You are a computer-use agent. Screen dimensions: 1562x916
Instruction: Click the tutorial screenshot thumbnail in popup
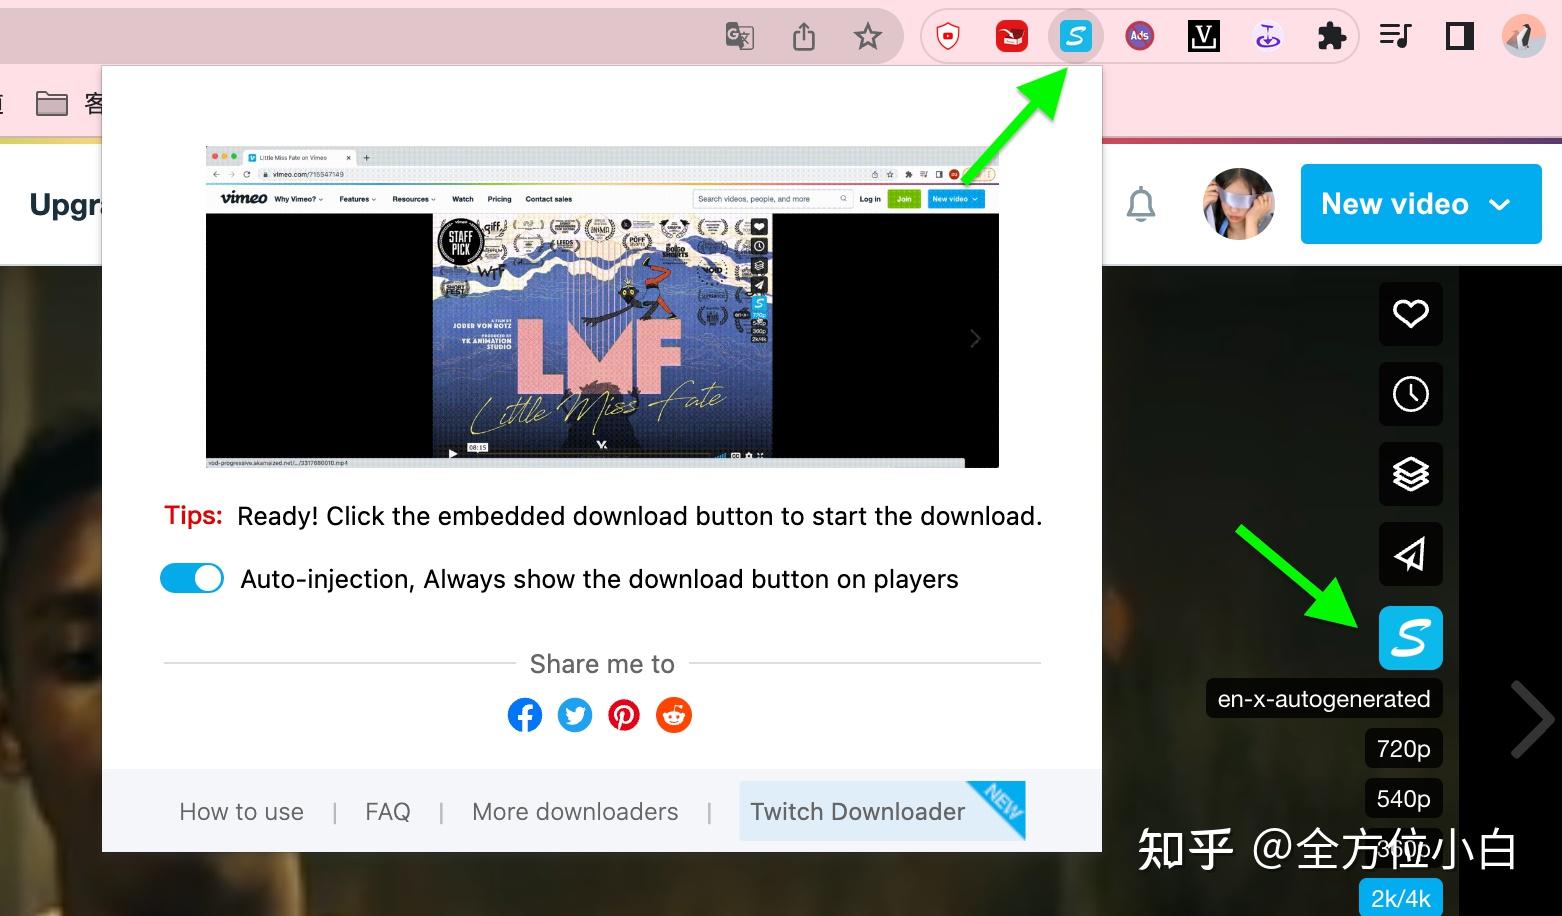tap(602, 307)
